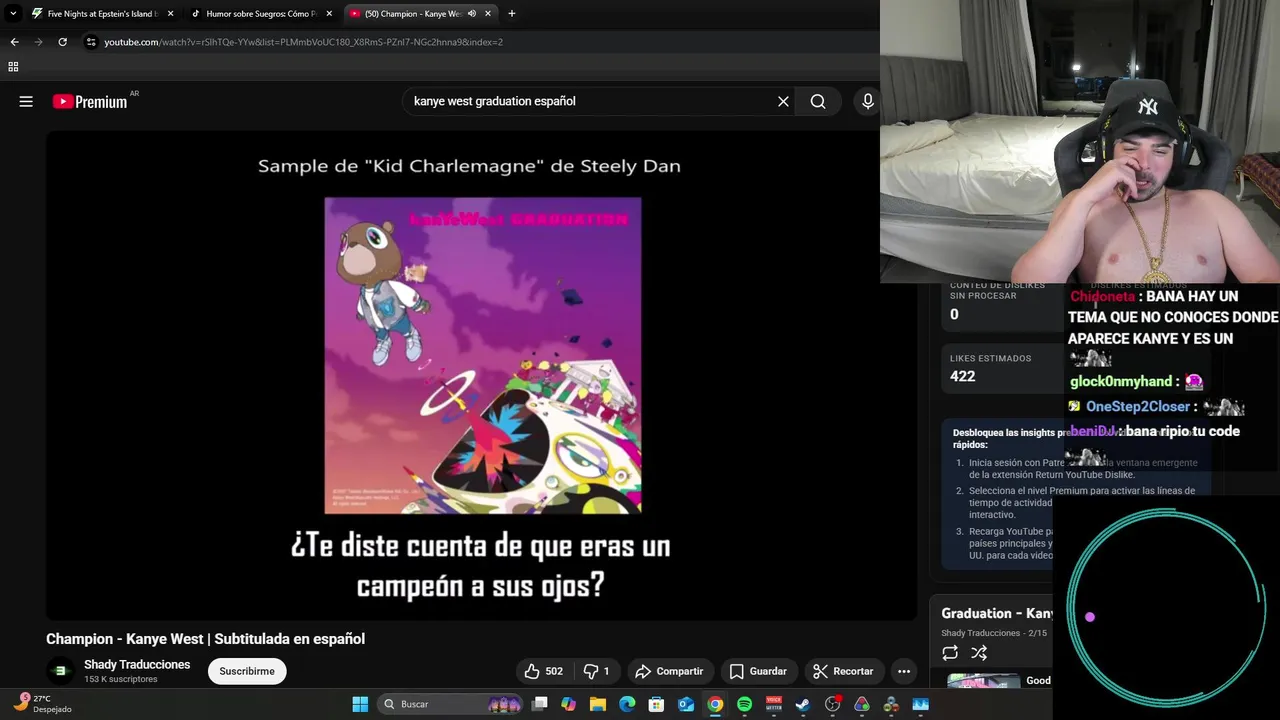The width and height of the screenshot is (1280, 720).
Task: Run search with magnifier button
Action: coord(818,101)
